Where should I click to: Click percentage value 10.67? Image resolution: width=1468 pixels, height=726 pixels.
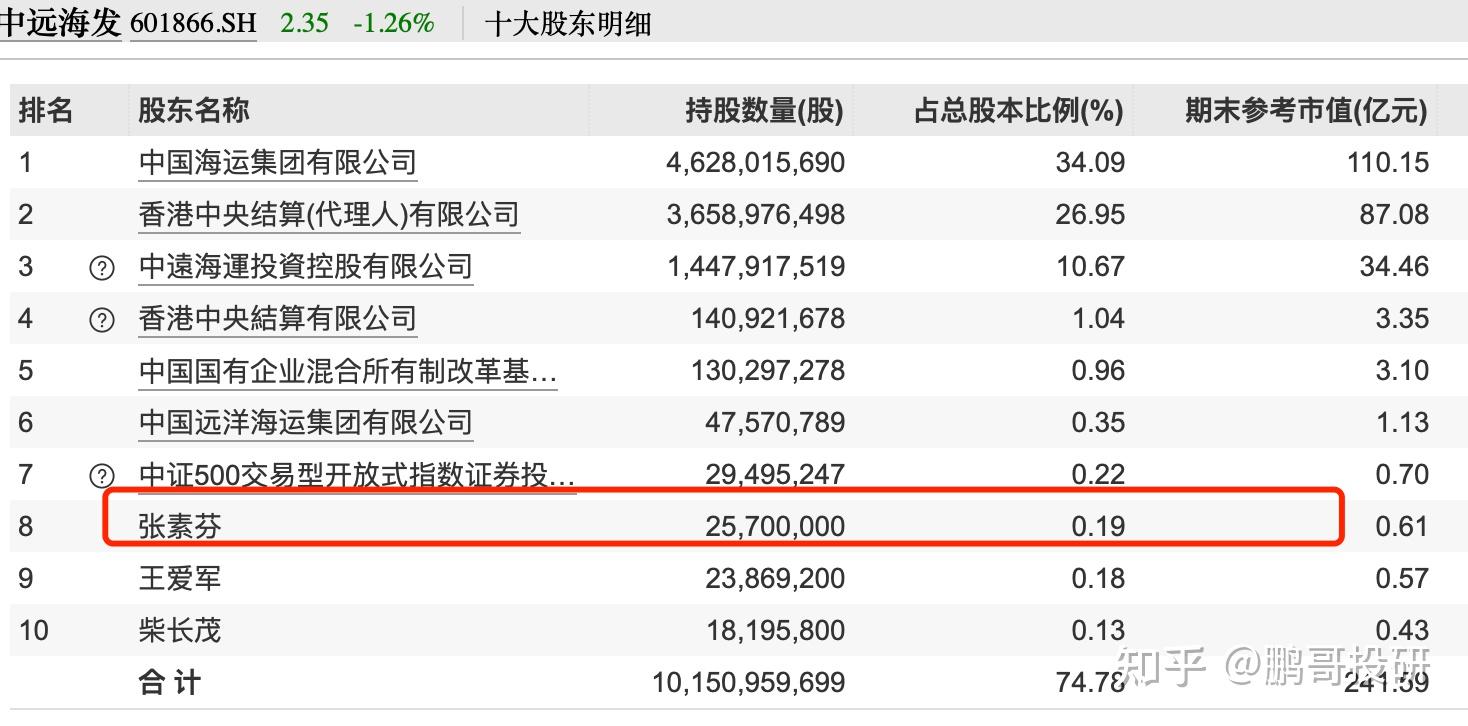click(1090, 267)
